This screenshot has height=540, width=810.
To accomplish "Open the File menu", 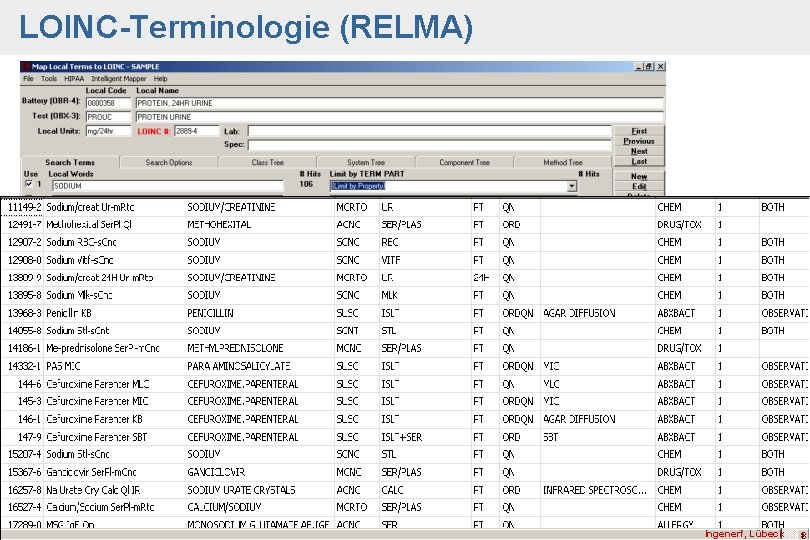I will (x=28, y=79).
